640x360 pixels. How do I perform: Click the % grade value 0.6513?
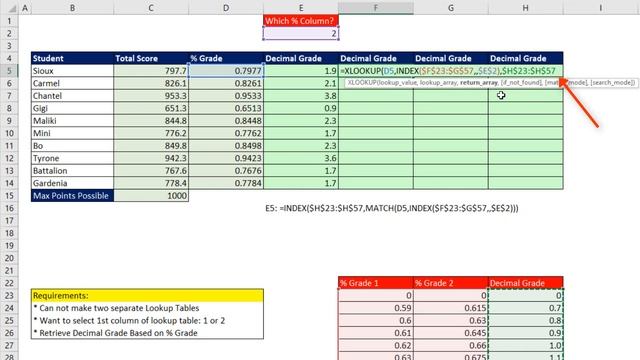coord(226,108)
